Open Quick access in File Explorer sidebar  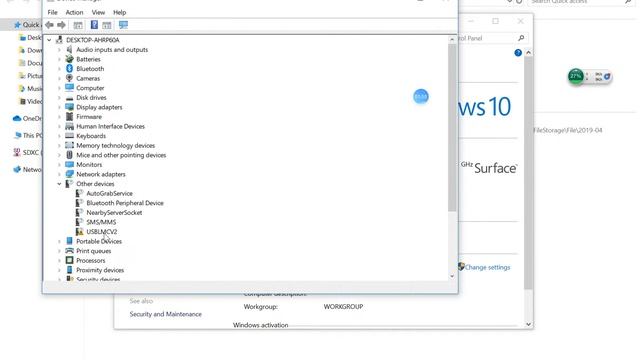(28, 25)
